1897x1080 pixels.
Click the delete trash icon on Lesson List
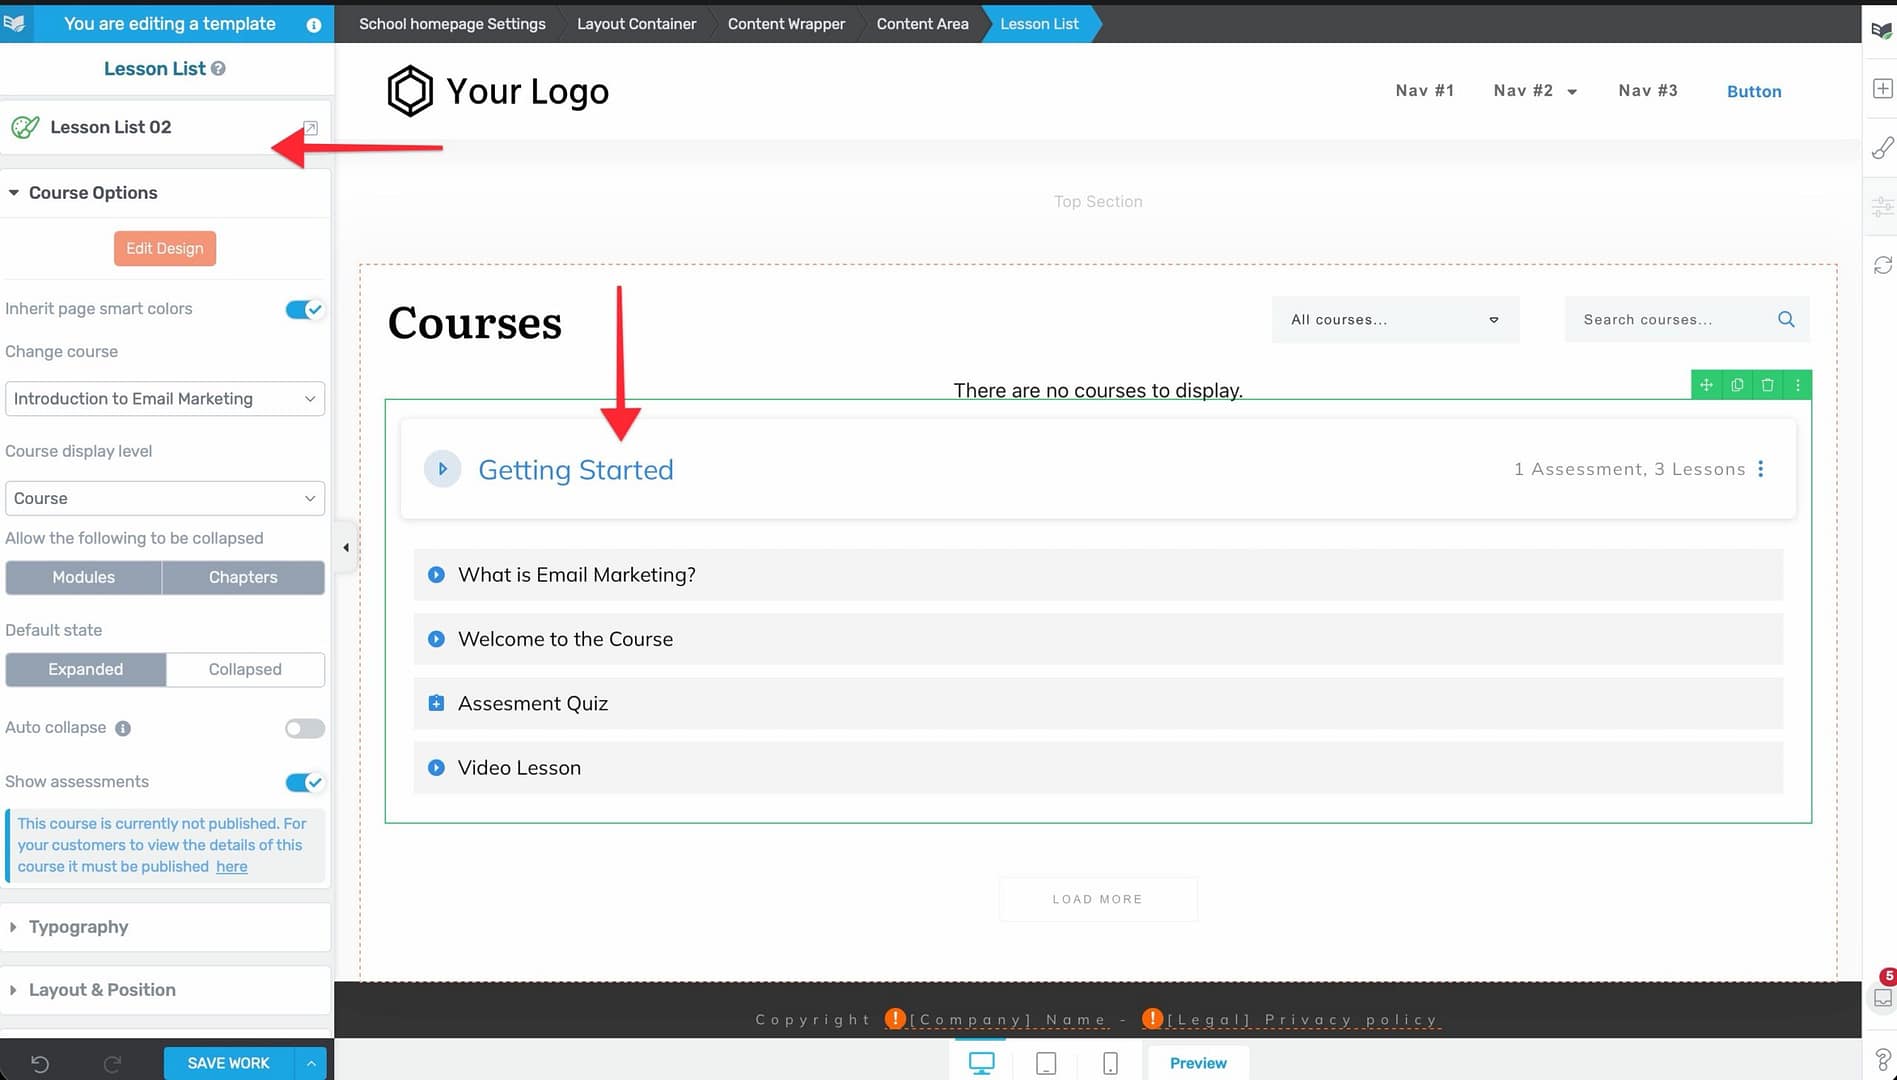1767,385
